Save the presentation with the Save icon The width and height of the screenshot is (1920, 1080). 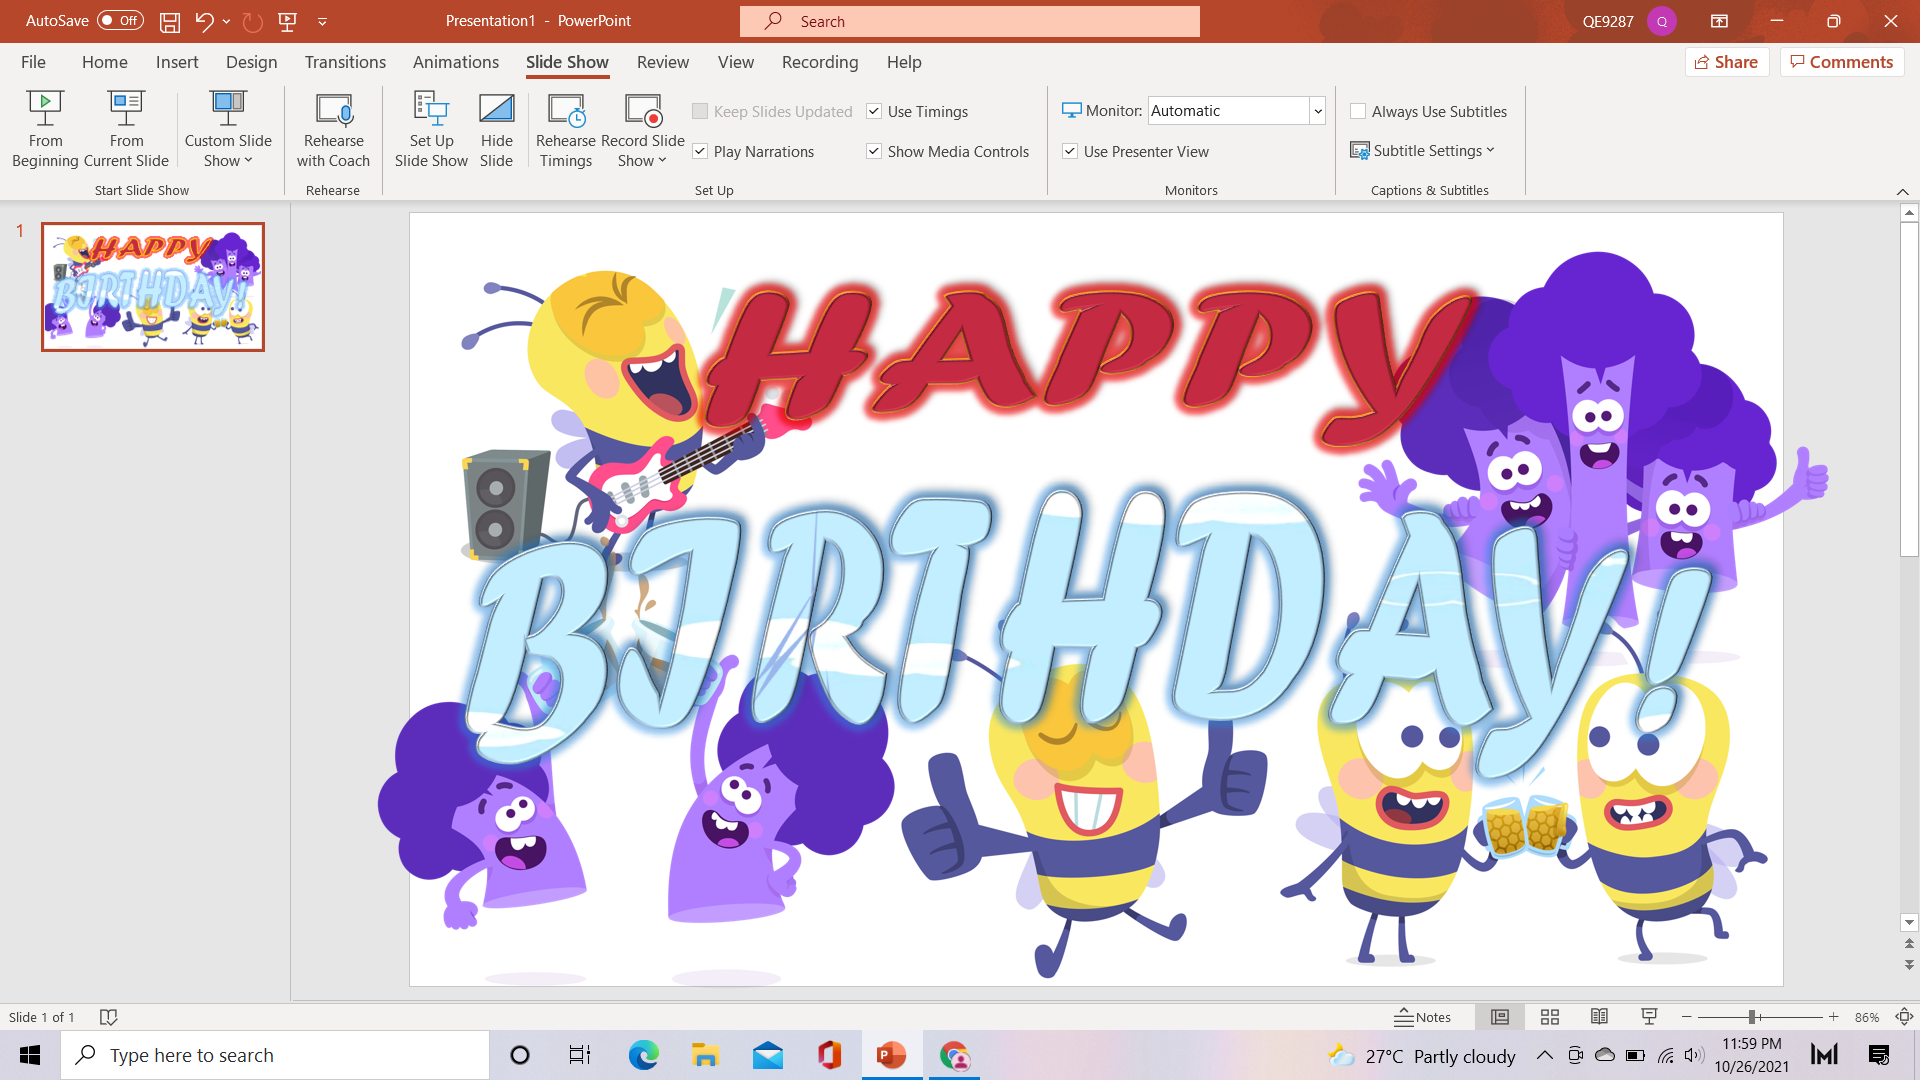pyautogui.click(x=170, y=21)
